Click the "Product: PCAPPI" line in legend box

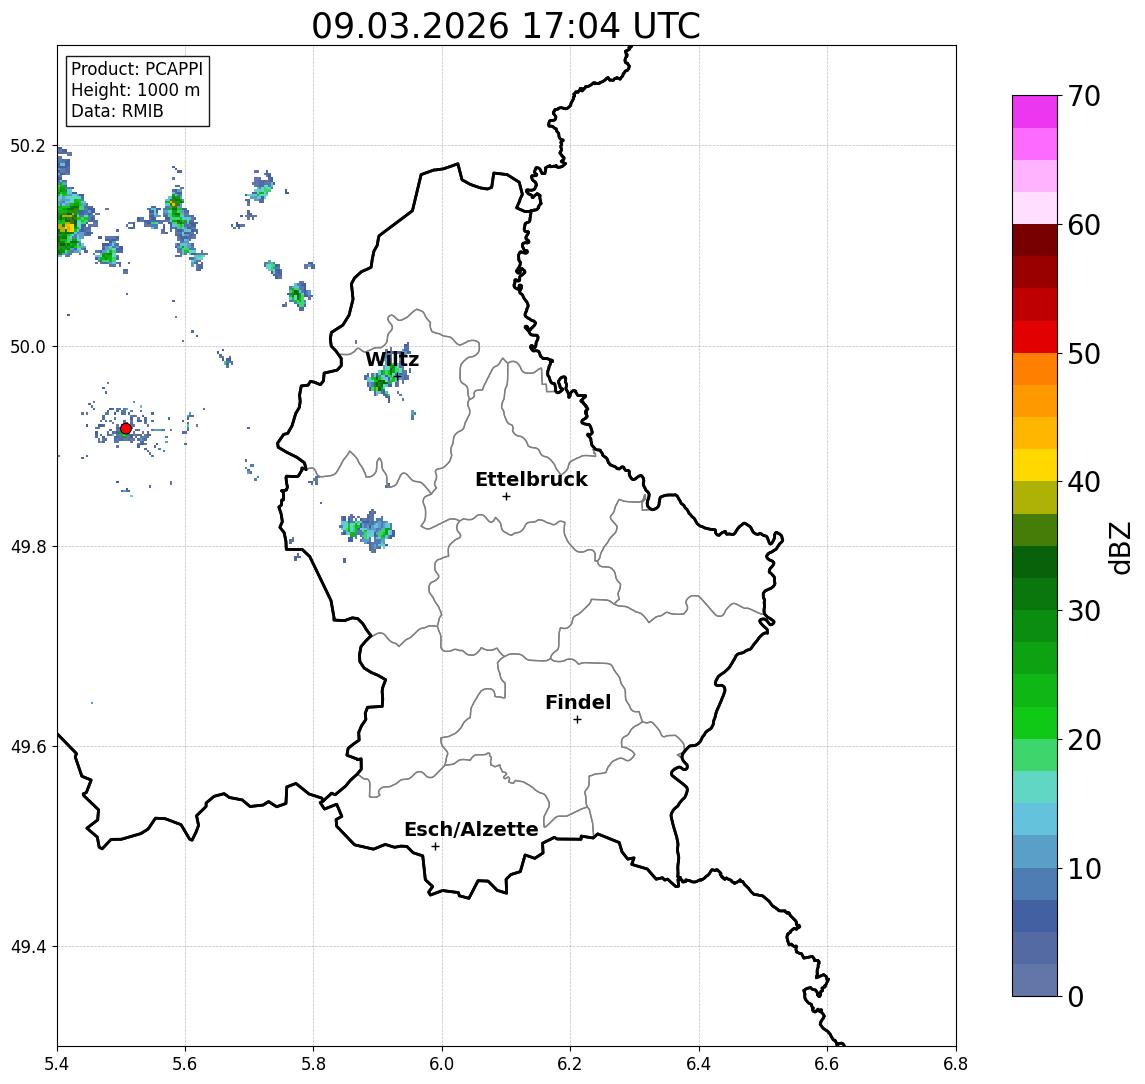click(x=137, y=69)
